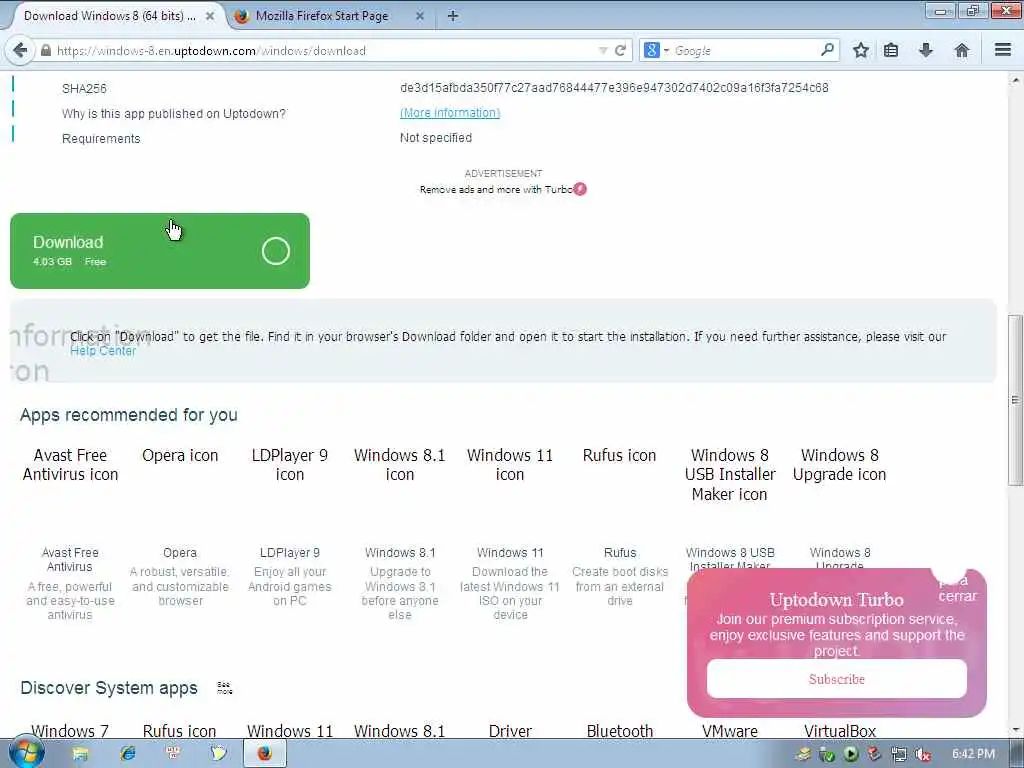Click the network tray icon

[899, 754]
